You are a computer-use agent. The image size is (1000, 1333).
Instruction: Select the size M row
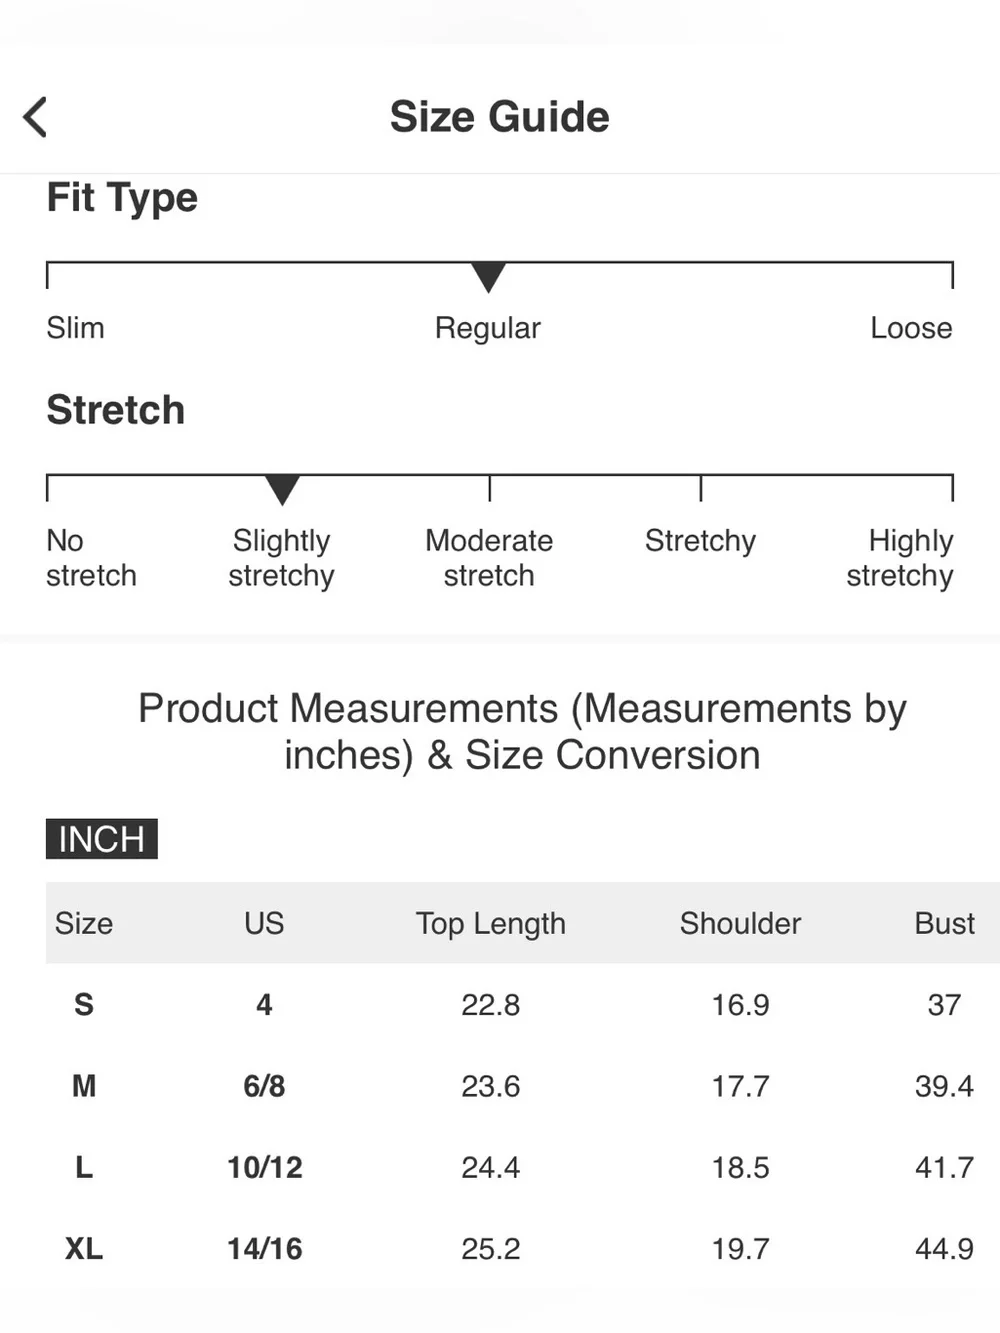point(523,1086)
